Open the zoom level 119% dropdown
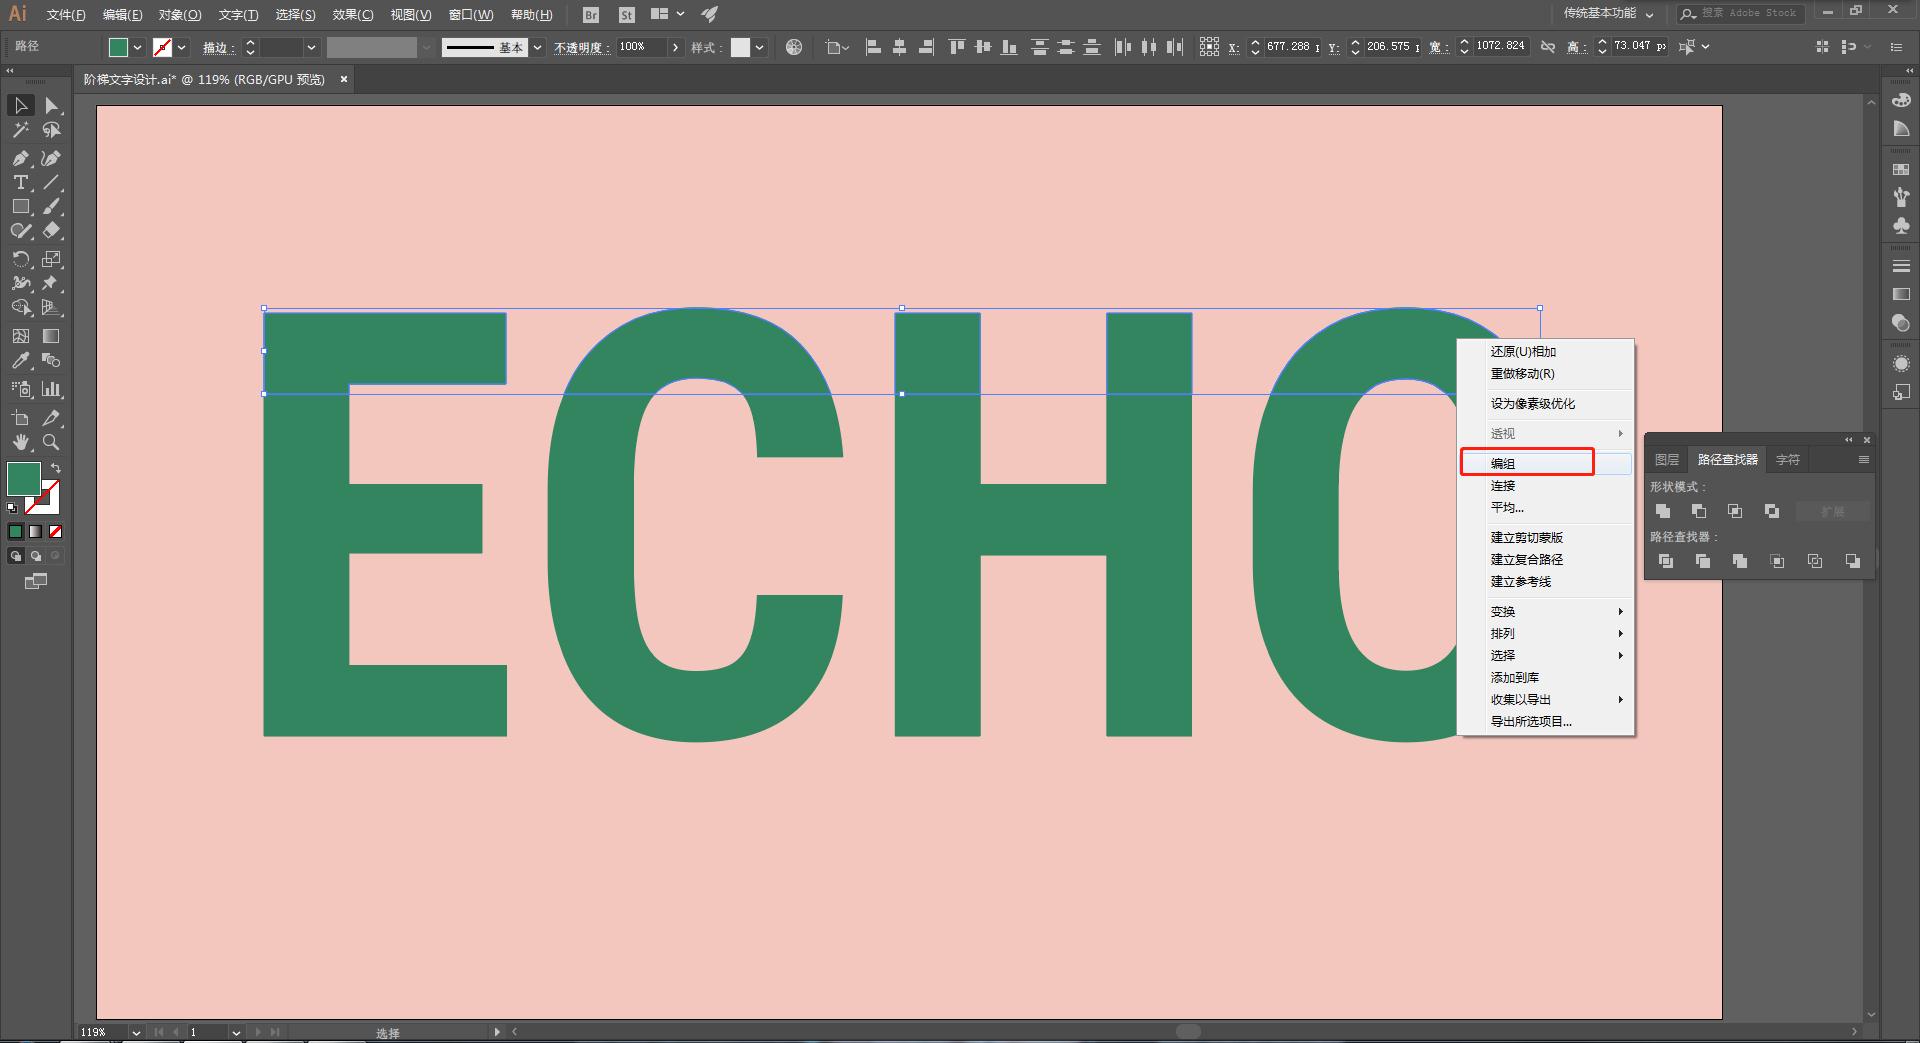 (x=136, y=1032)
